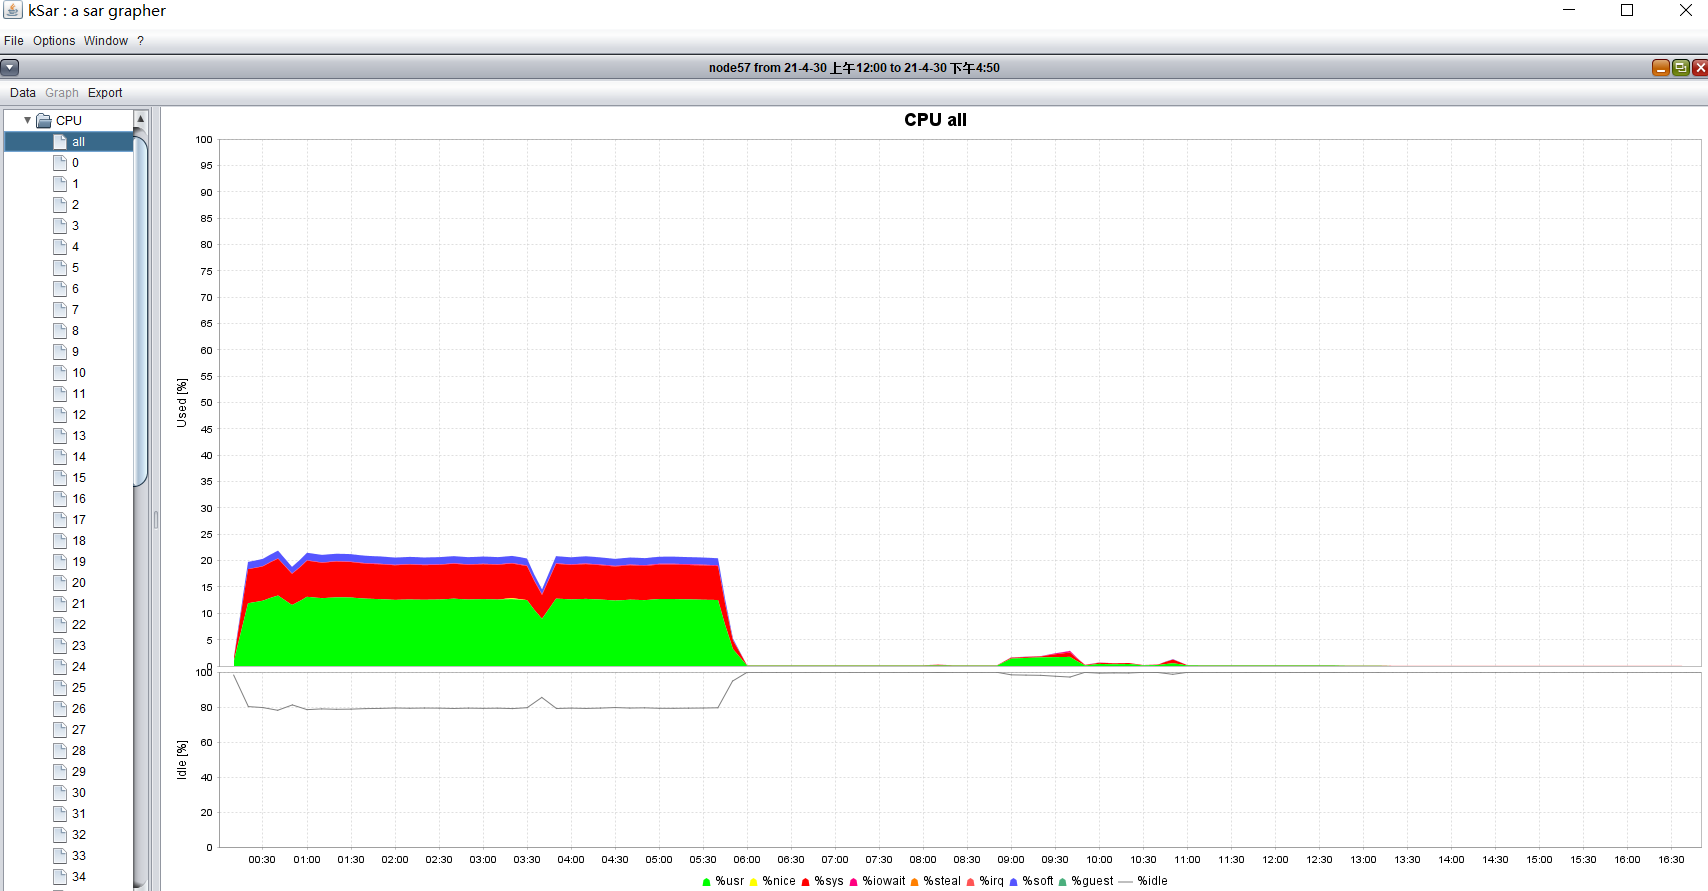1708x891 pixels.
Task: Select tree item labeled 27
Action: tap(78, 729)
